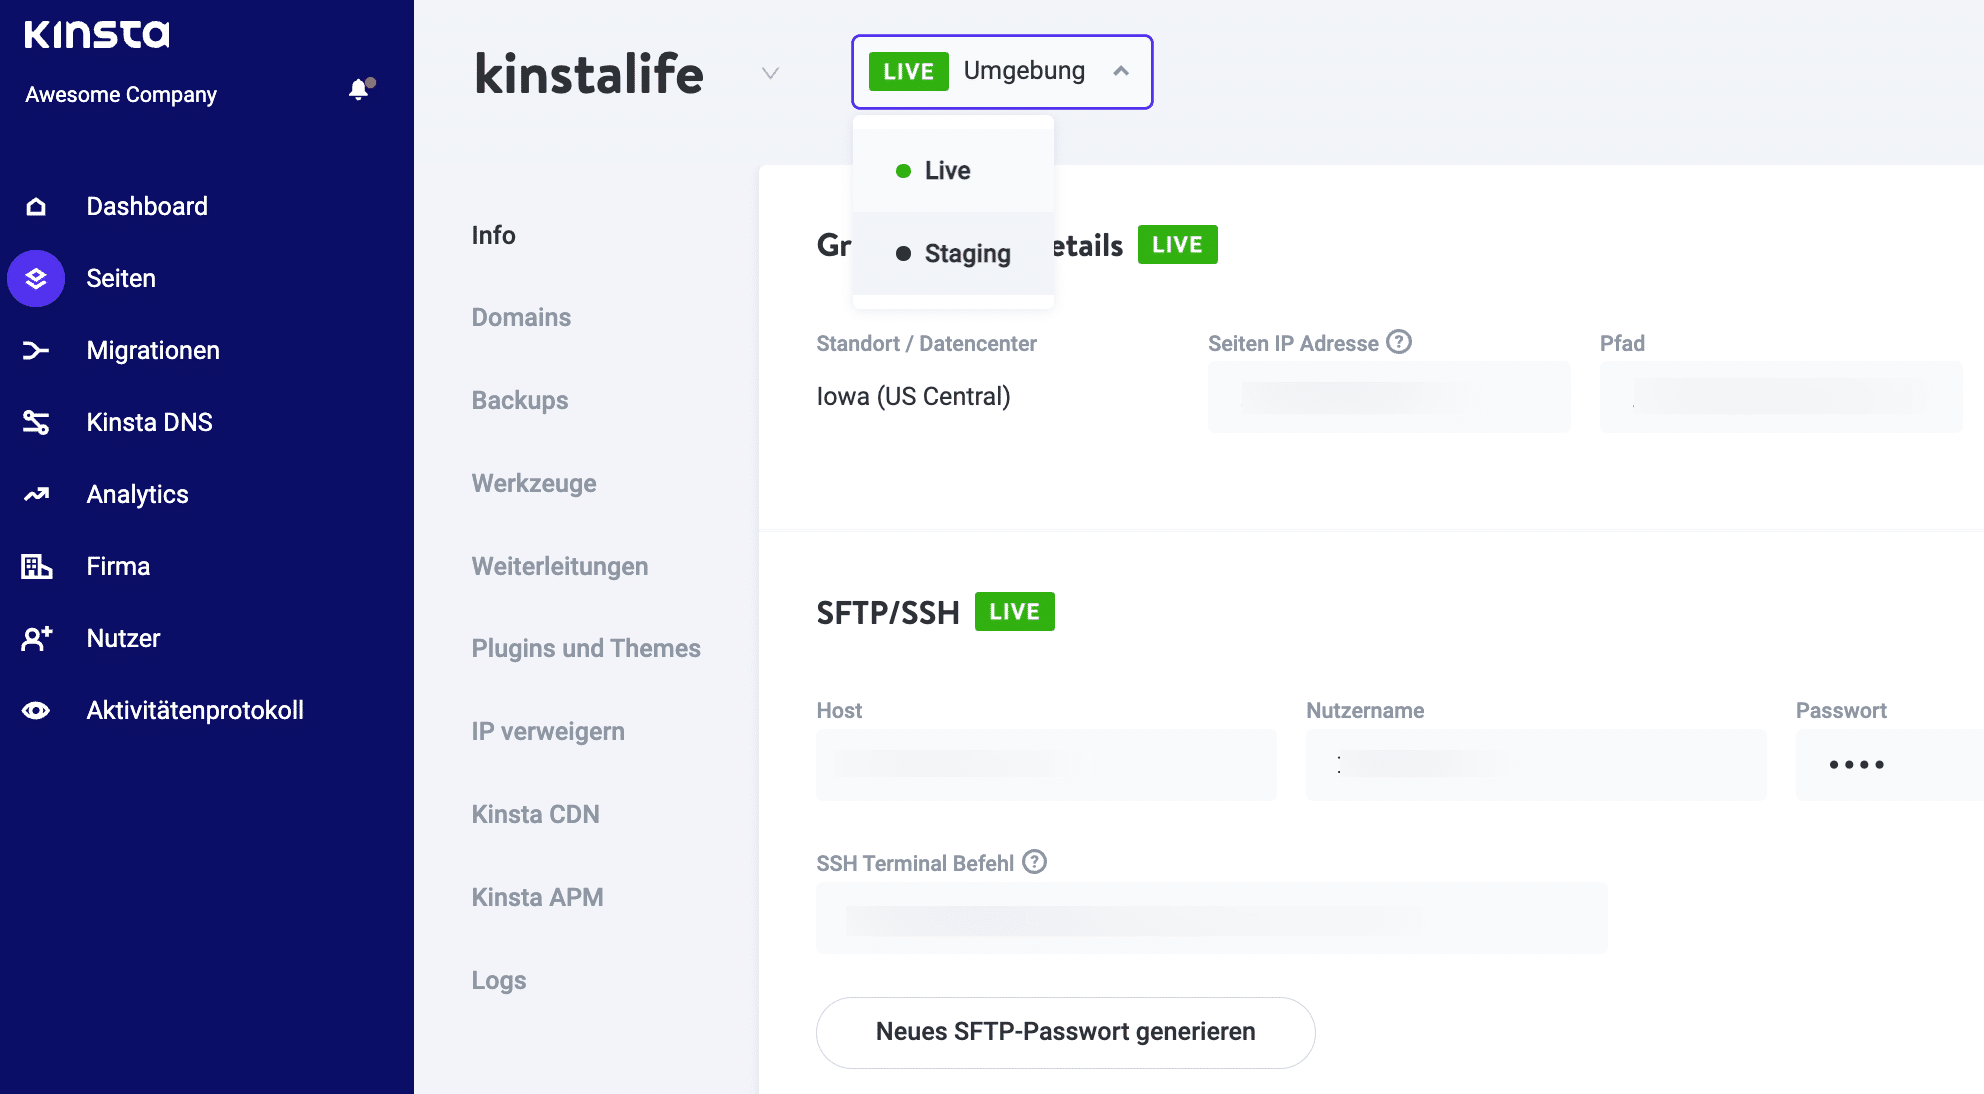Switch to the Staging environment

tap(966, 253)
